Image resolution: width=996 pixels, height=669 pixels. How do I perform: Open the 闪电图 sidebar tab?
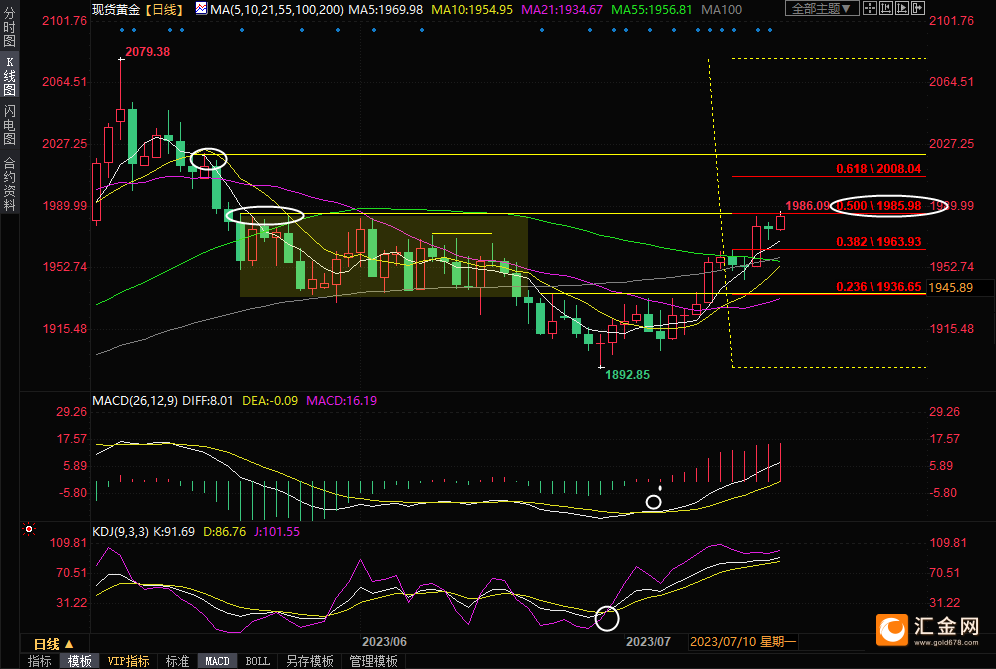coord(9,125)
